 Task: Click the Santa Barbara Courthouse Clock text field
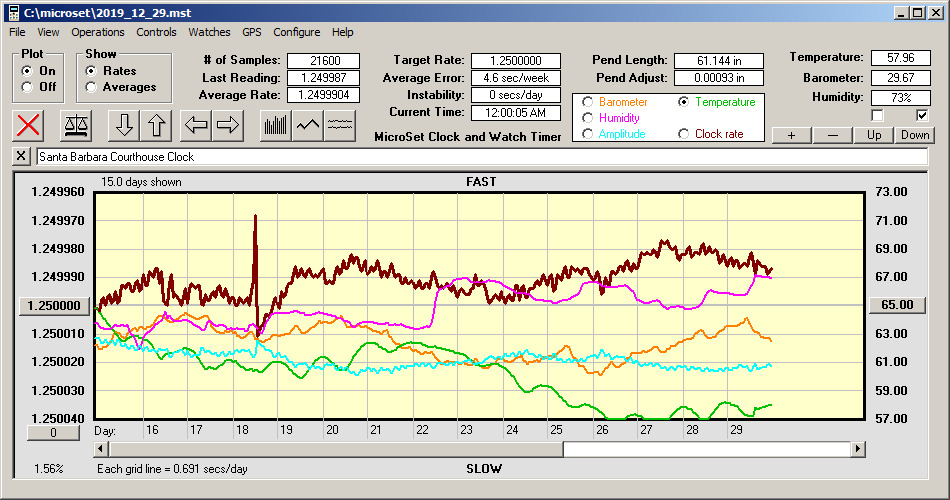[x=480, y=157]
